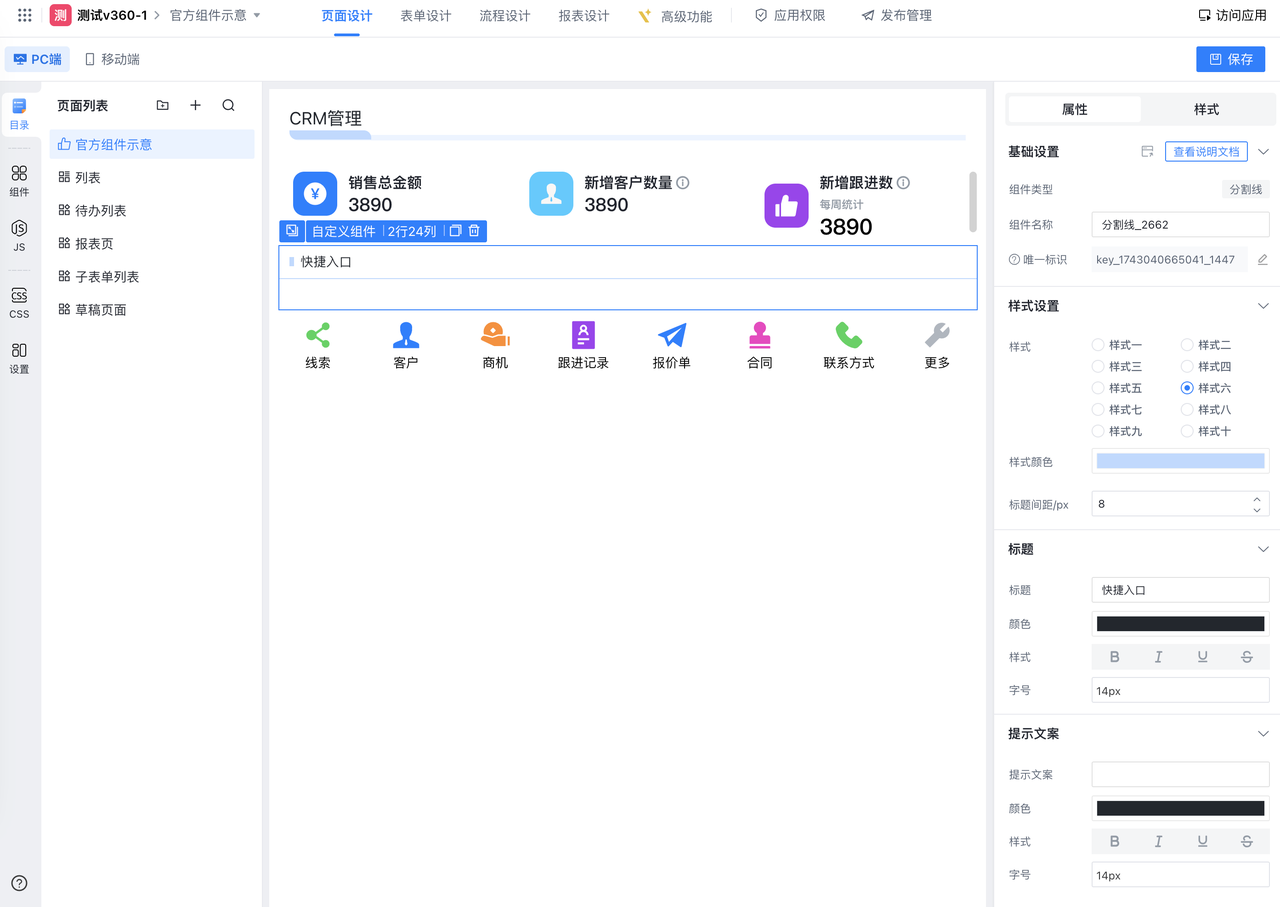
Task: Collapse the 样式设置 section
Action: tap(1263, 306)
